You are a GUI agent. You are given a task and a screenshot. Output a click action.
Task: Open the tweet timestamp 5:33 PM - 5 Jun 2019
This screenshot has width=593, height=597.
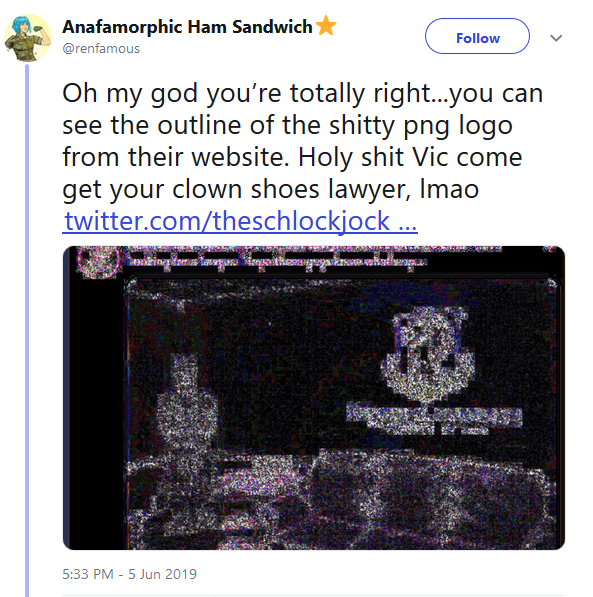click(129, 574)
